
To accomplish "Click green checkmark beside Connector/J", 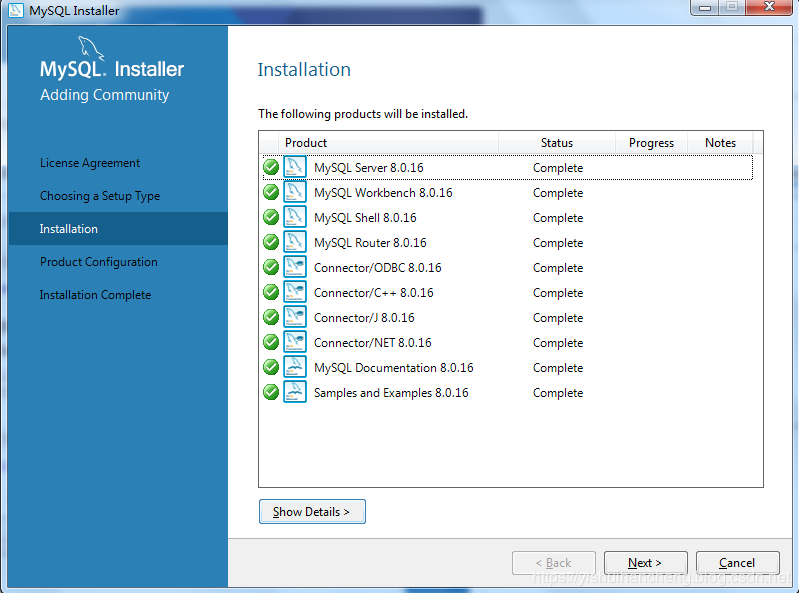I will (x=271, y=317).
